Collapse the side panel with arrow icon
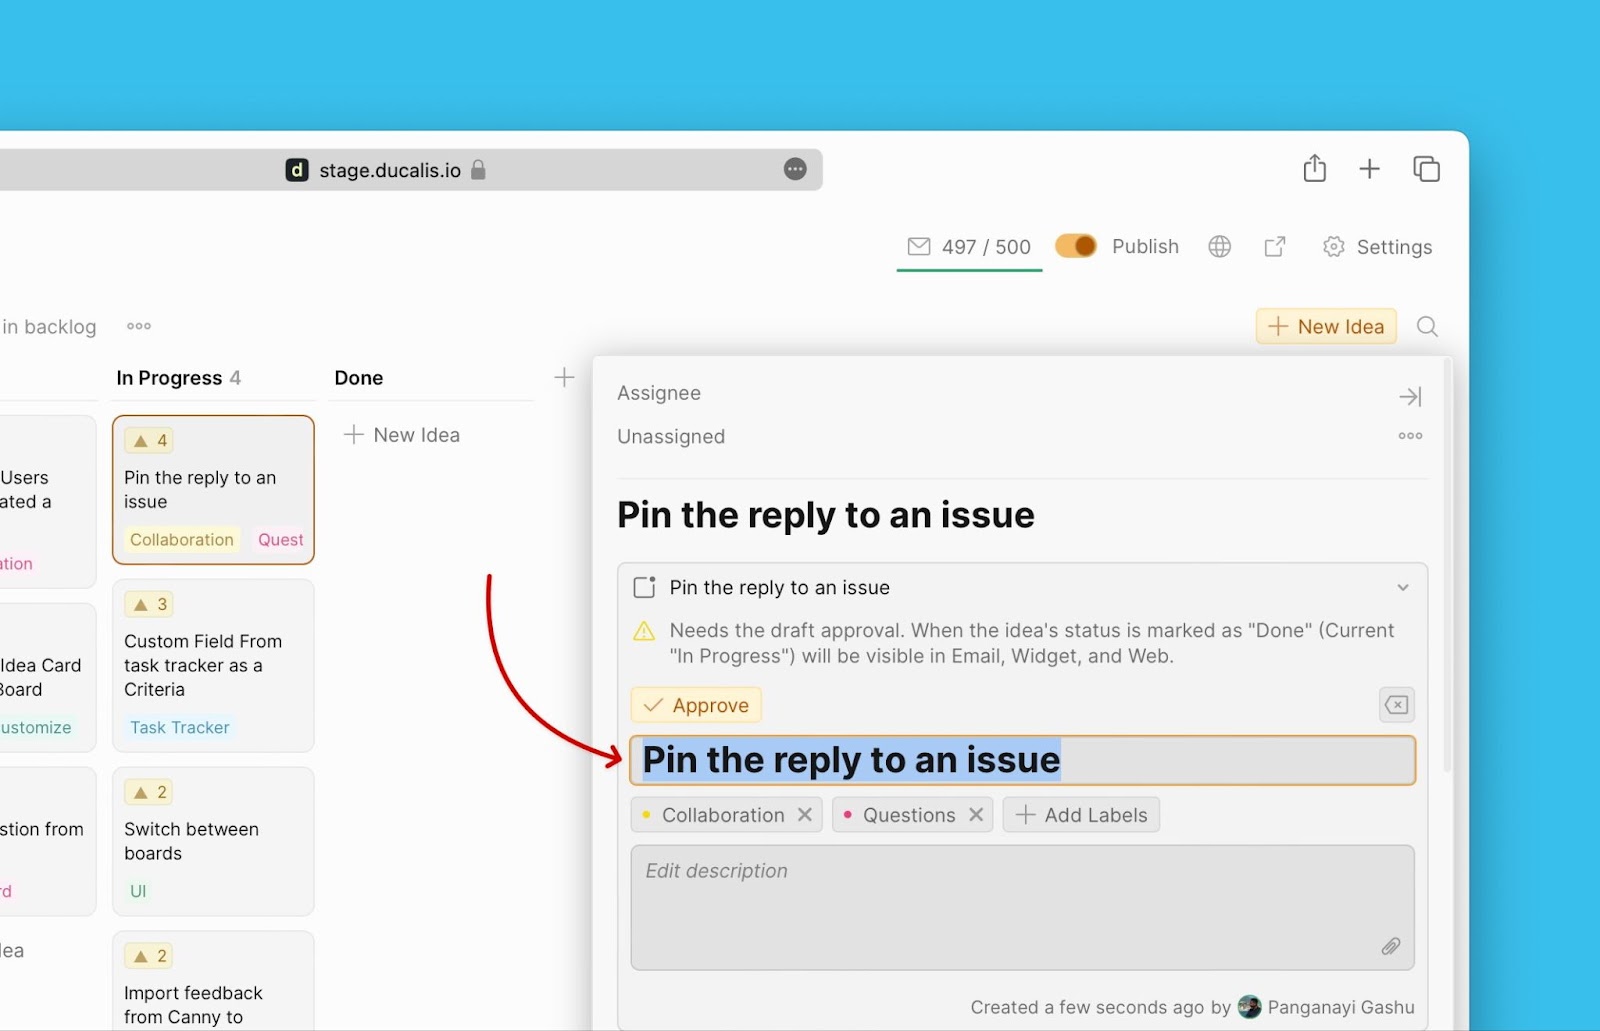 (x=1409, y=397)
